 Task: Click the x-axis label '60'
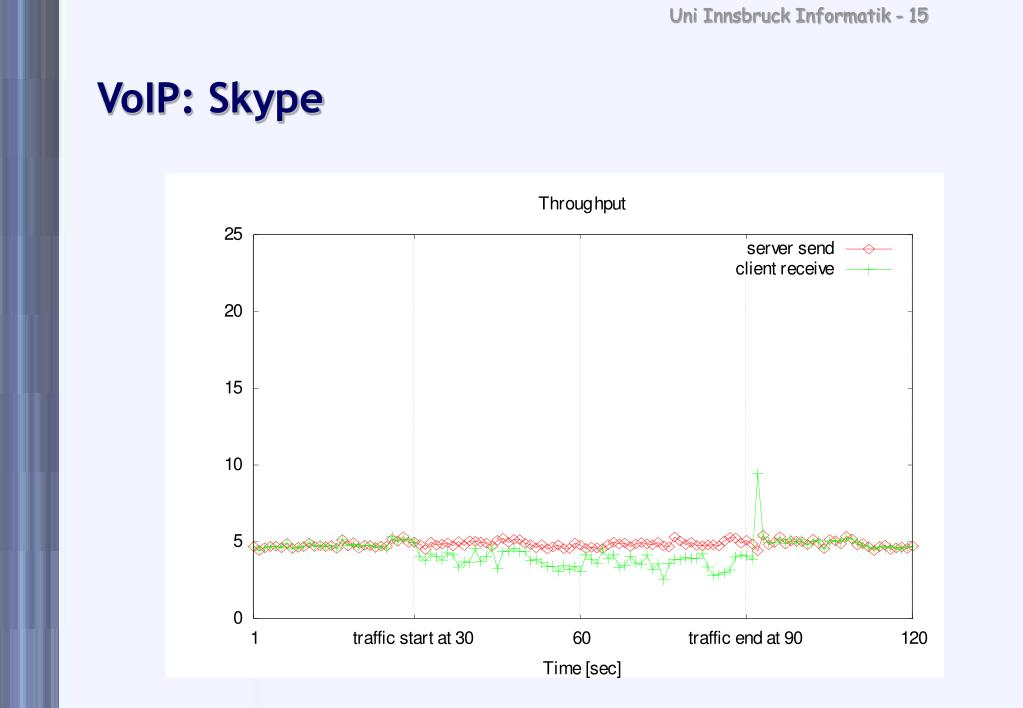pyautogui.click(x=581, y=638)
